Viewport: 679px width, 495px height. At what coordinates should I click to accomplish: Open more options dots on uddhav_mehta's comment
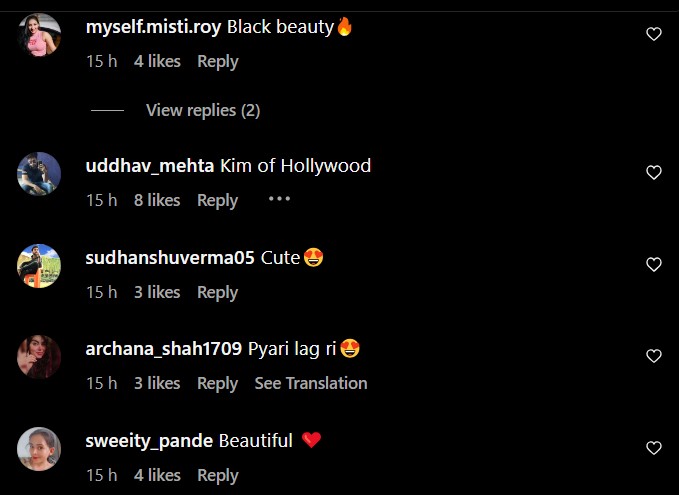[279, 199]
